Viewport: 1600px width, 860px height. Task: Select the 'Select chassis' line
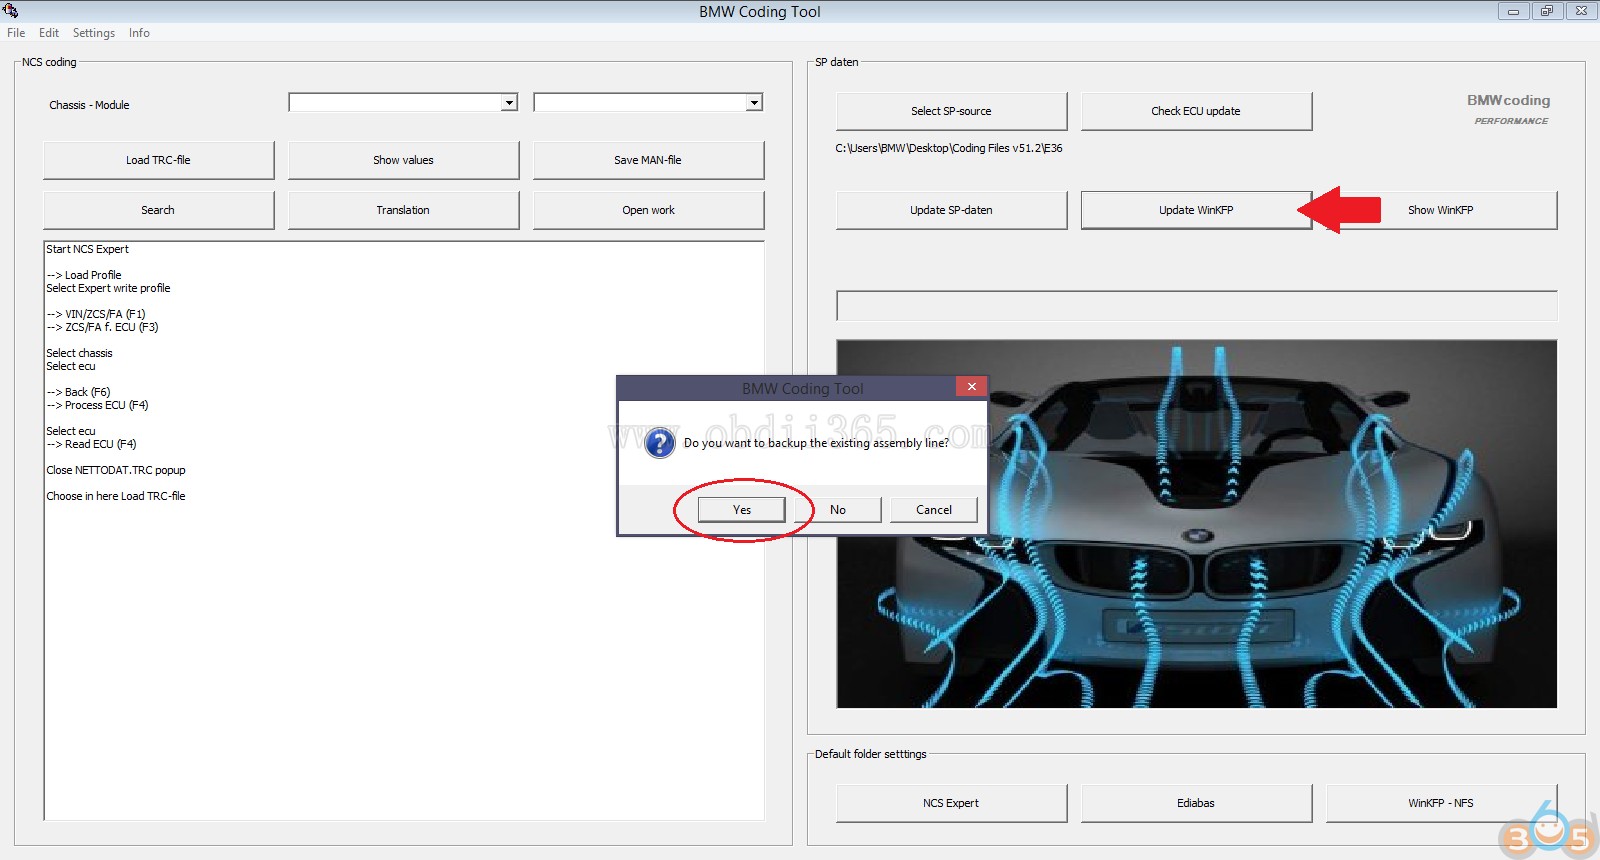point(79,353)
